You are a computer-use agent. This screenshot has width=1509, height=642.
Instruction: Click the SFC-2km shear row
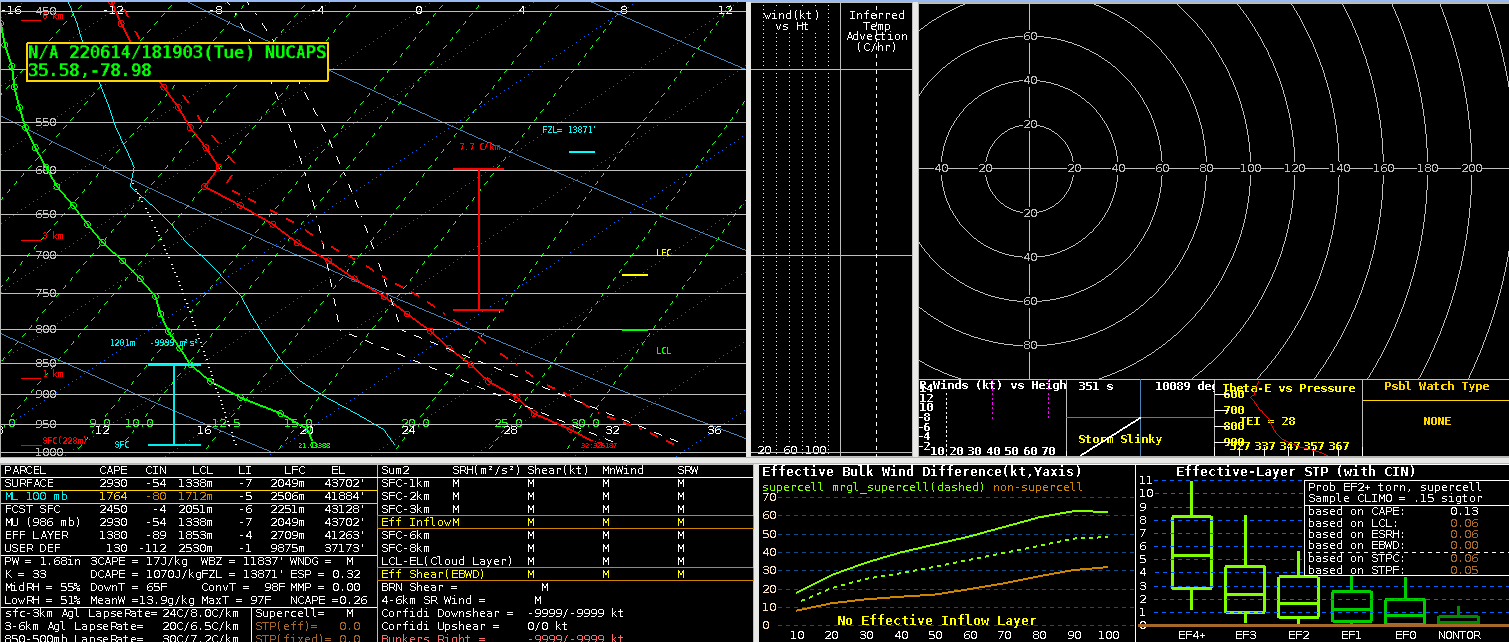566,496
